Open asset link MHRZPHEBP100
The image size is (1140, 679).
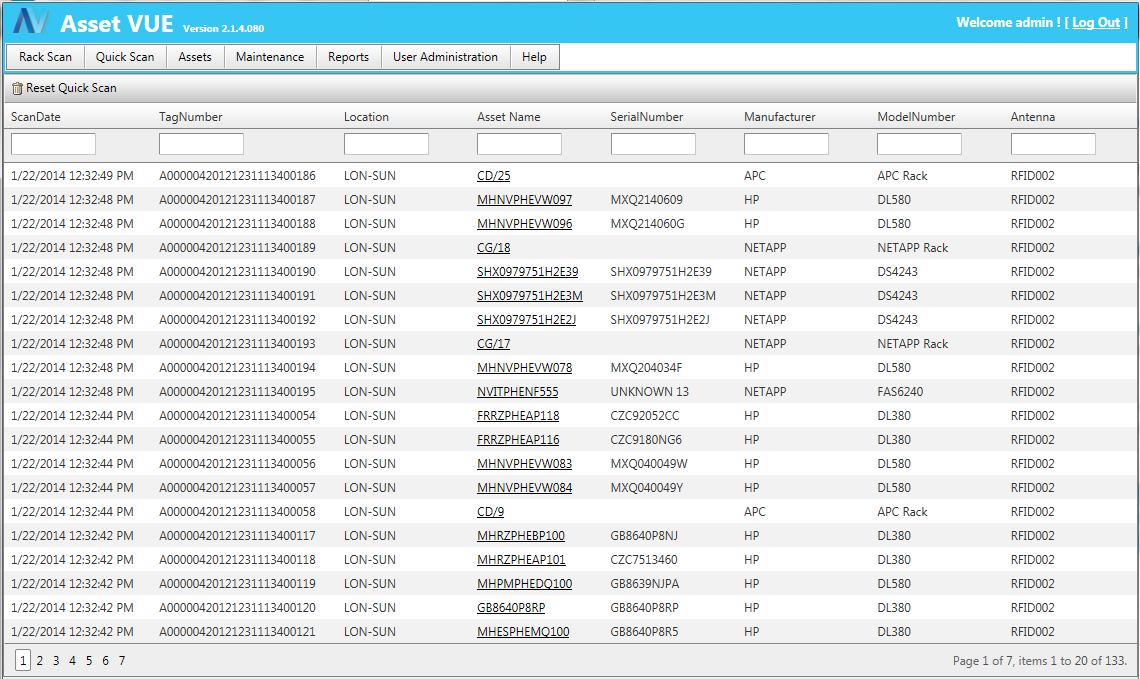pyautogui.click(x=521, y=536)
